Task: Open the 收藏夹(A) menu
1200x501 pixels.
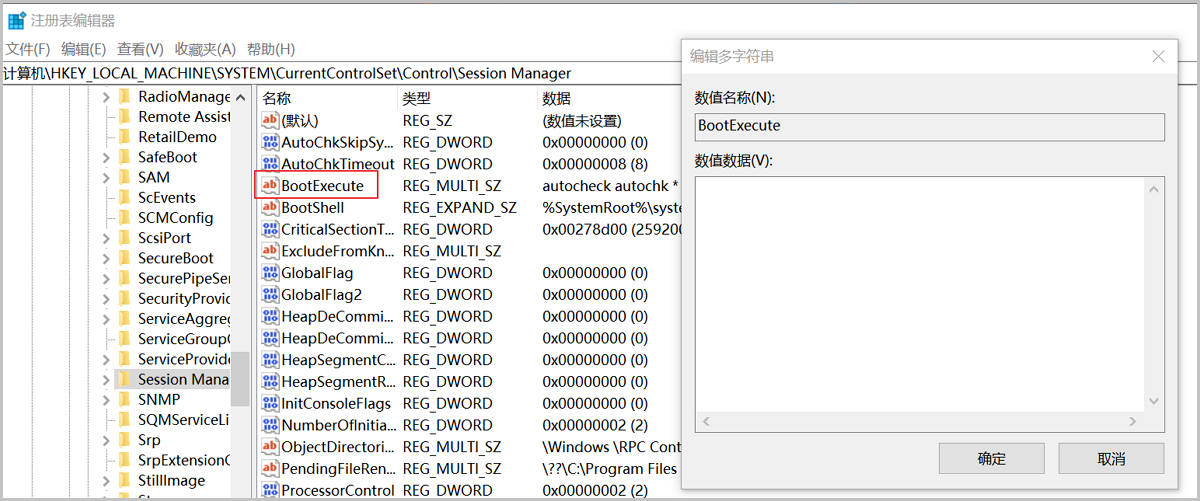Action: coord(205,49)
